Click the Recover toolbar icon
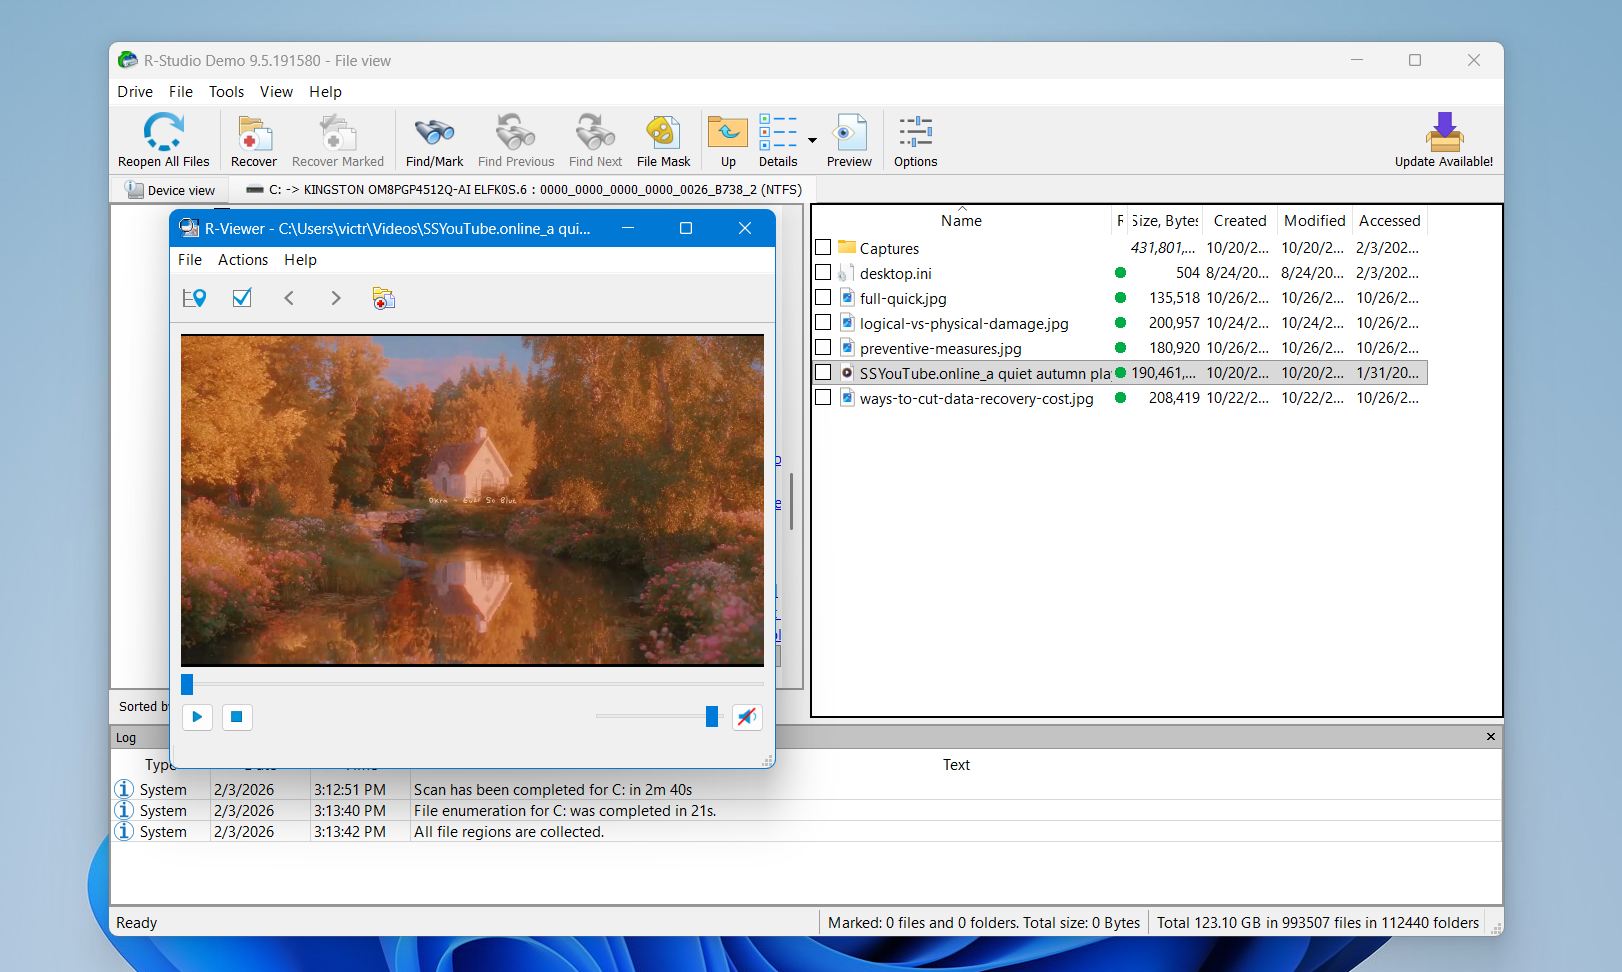Screen dimensions: 1622x972 (254, 133)
